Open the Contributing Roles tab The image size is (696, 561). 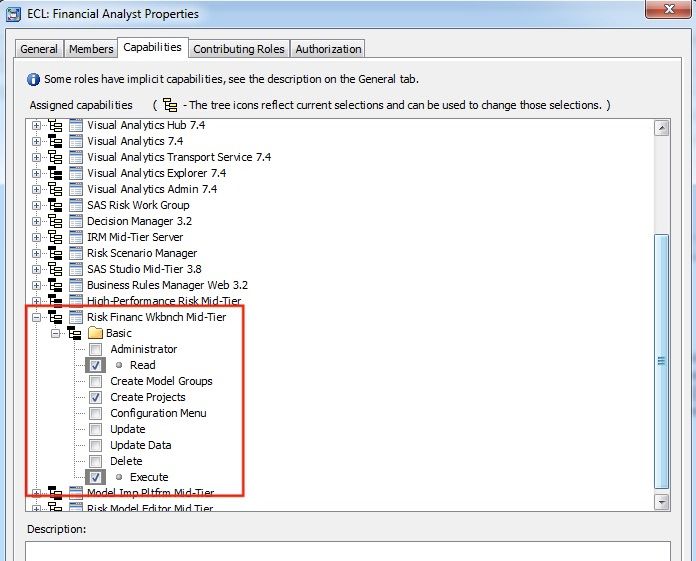pos(239,49)
